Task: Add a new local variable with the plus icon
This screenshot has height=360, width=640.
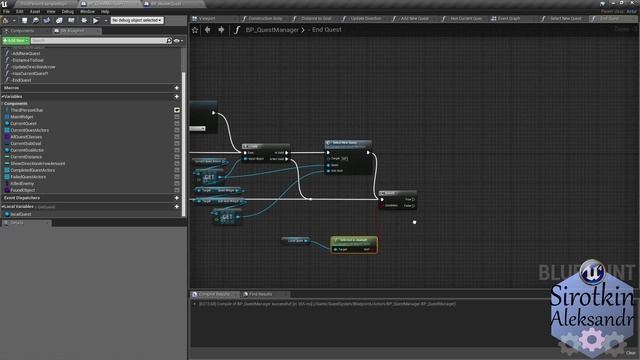Action: [x=177, y=207]
